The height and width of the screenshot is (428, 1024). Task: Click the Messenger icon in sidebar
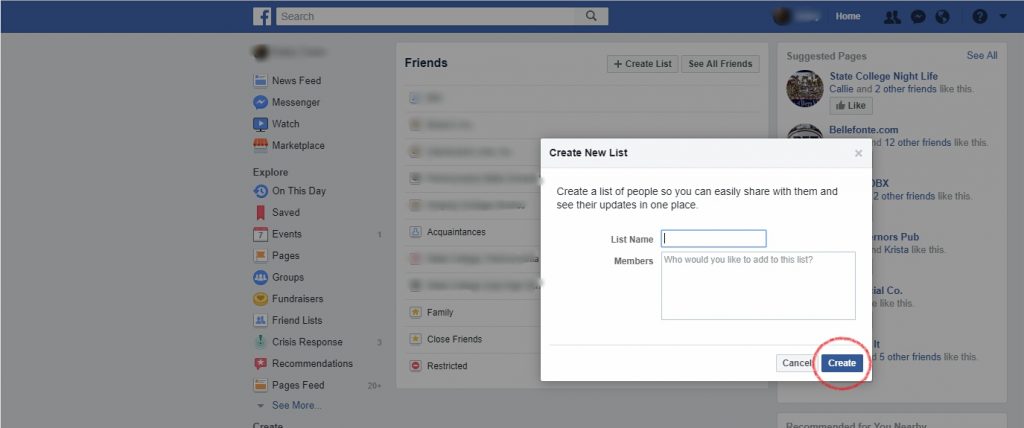point(261,102)
